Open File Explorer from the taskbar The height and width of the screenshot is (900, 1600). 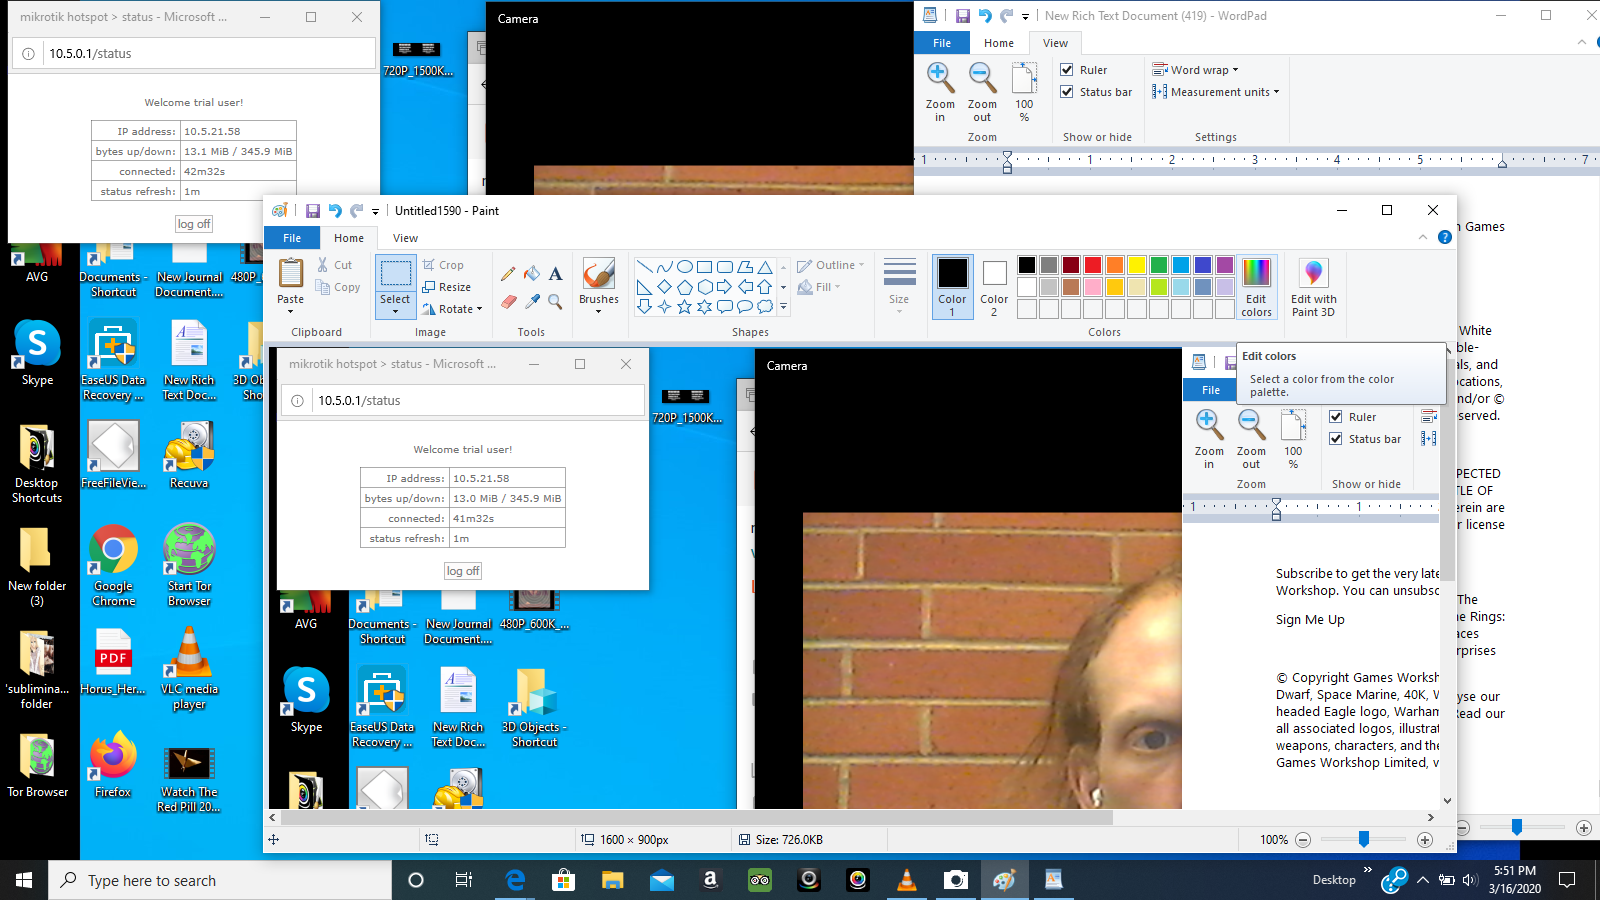click(612, 880)
